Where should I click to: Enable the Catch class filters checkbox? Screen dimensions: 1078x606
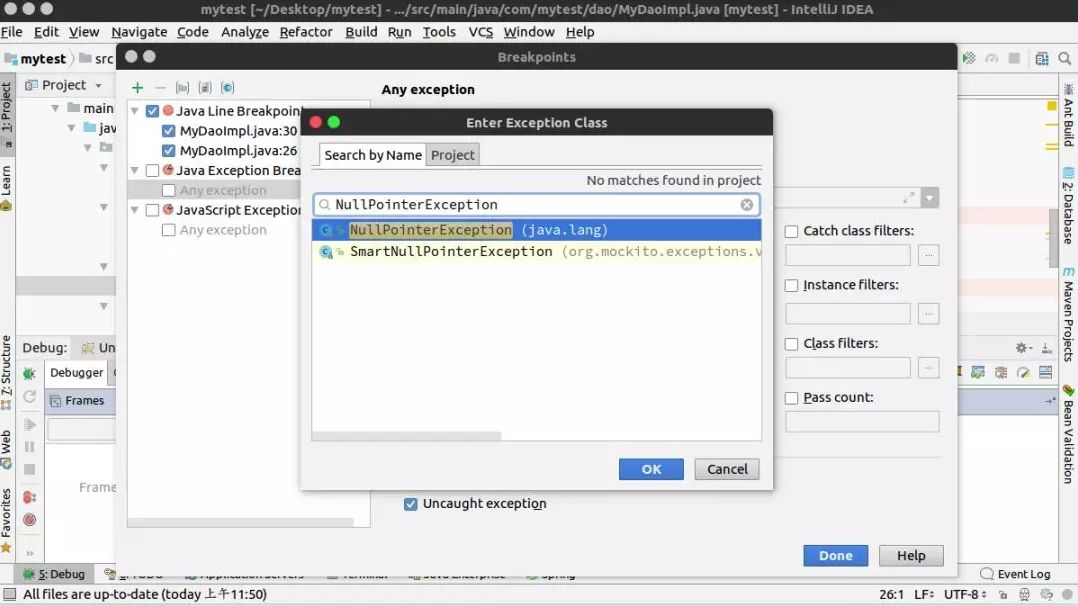point(791,231)
